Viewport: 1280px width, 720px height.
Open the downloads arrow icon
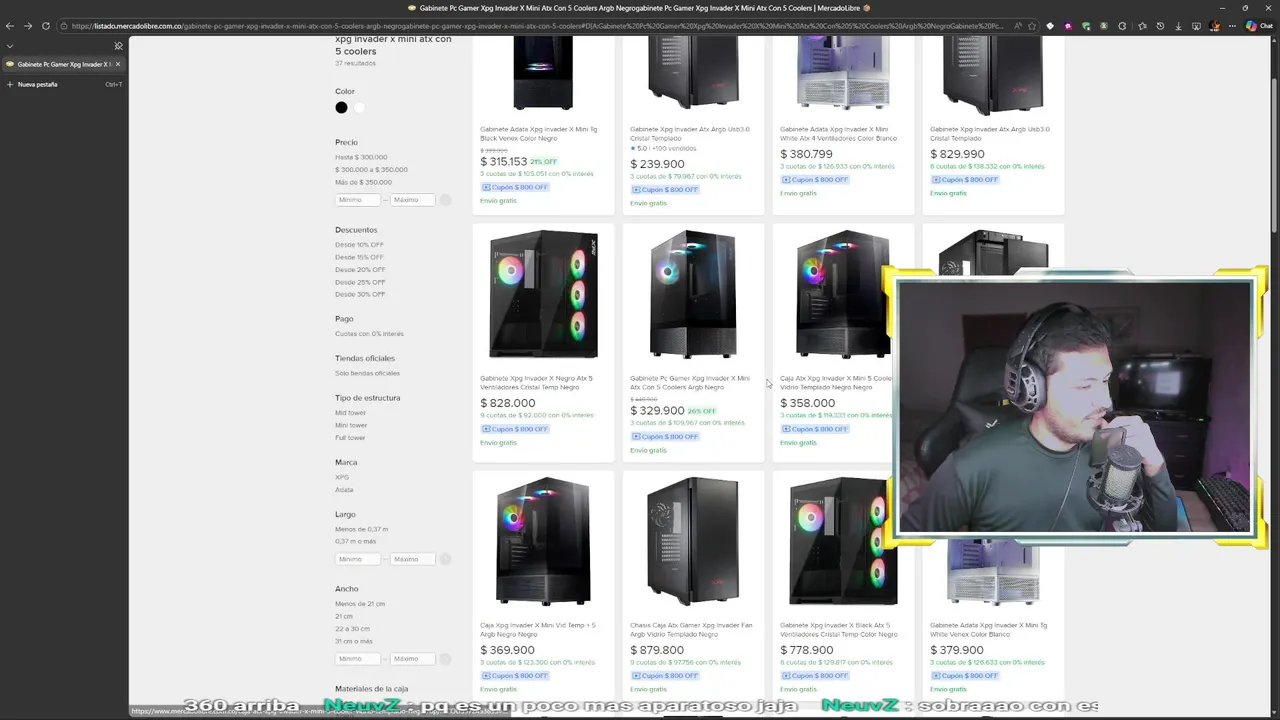pyautogui.click(x=1178, y=26)
